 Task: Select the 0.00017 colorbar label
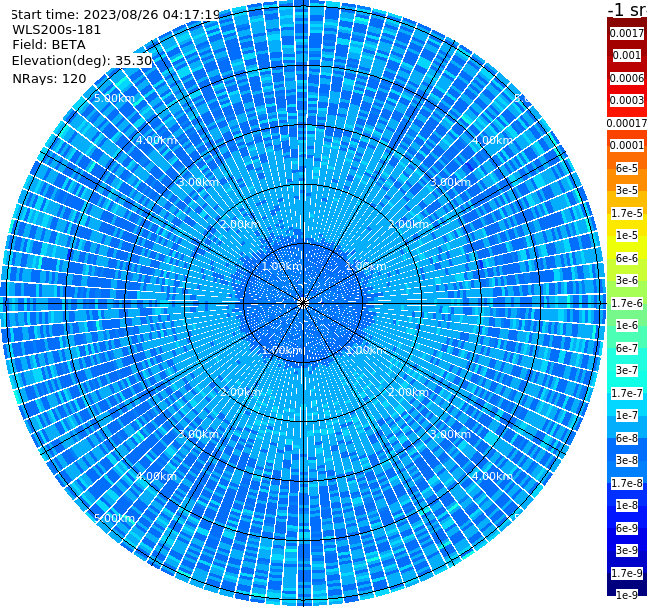tap(627, 123)
